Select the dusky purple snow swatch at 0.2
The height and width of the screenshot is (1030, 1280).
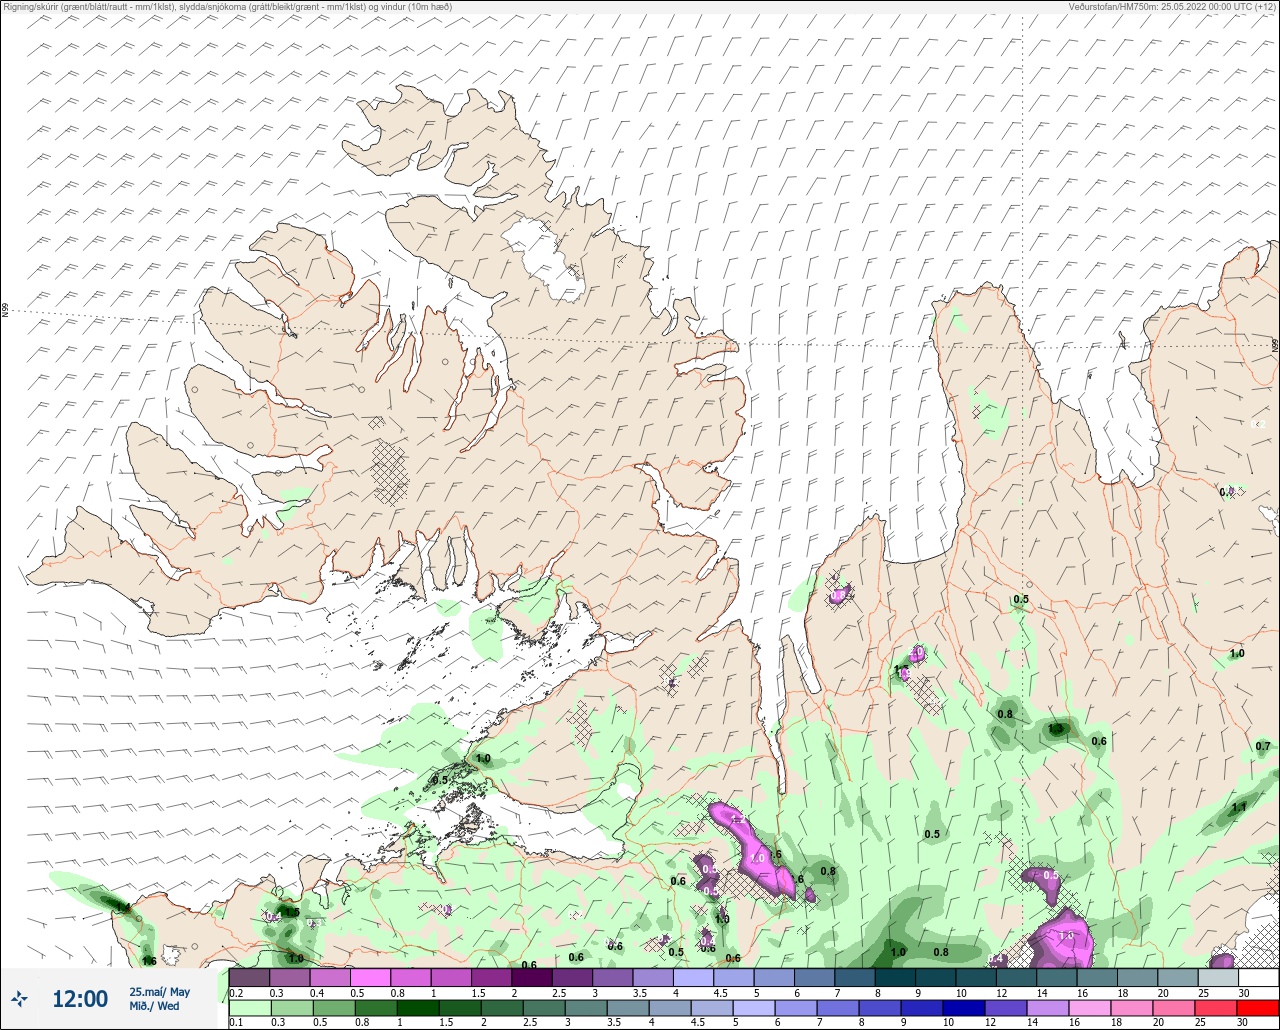[249, 977]
